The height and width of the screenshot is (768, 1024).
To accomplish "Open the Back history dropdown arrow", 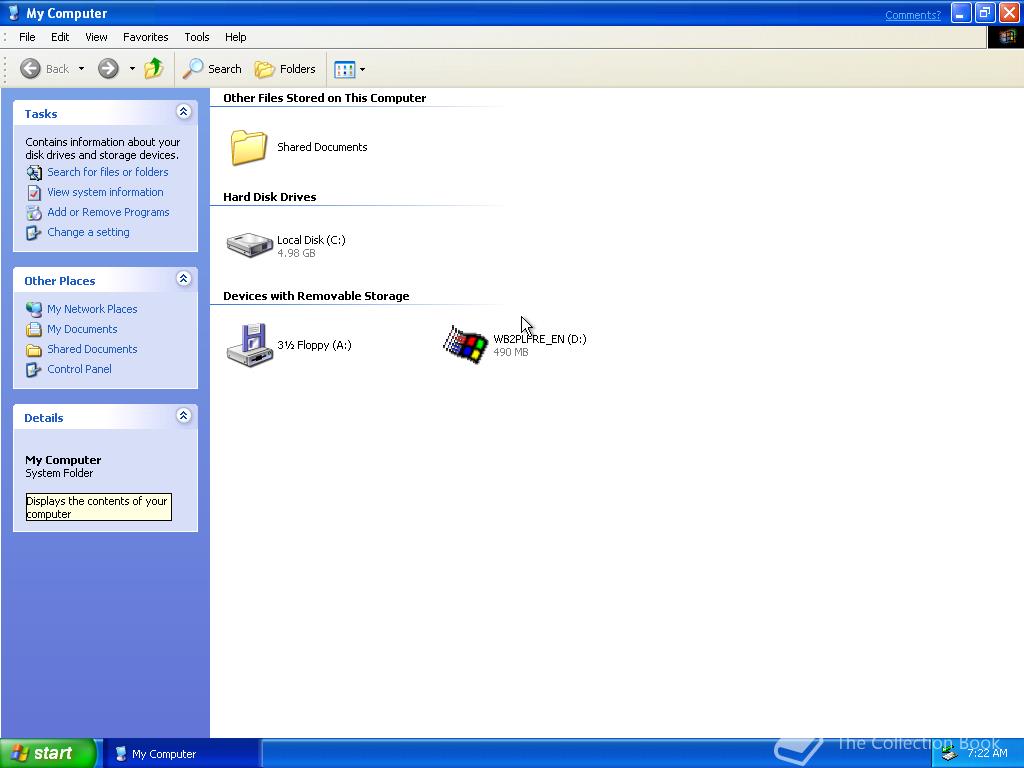I will point(81,69).
